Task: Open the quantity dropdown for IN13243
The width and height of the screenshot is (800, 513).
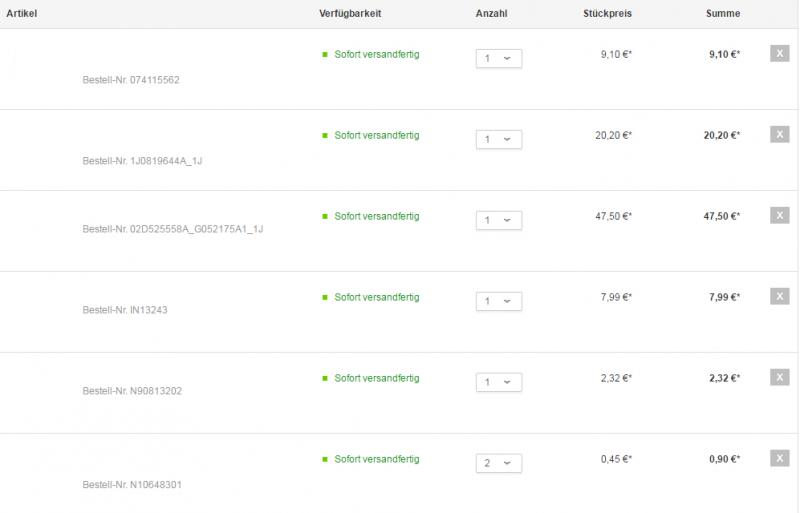Action: (x=498, y=302)
